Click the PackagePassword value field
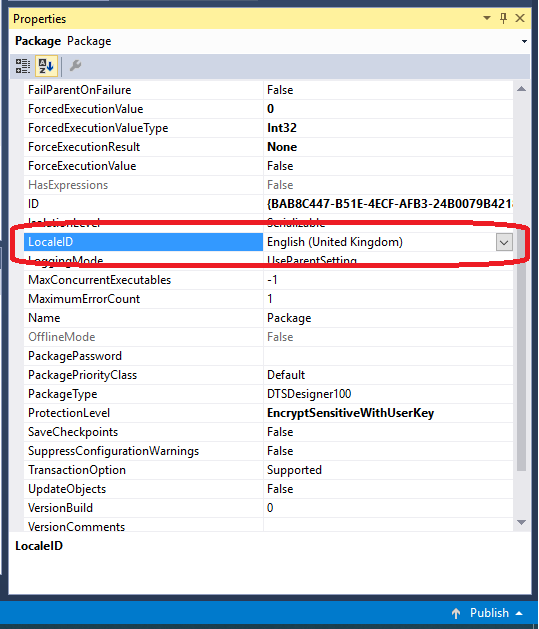539x629 pixels. 388,356
